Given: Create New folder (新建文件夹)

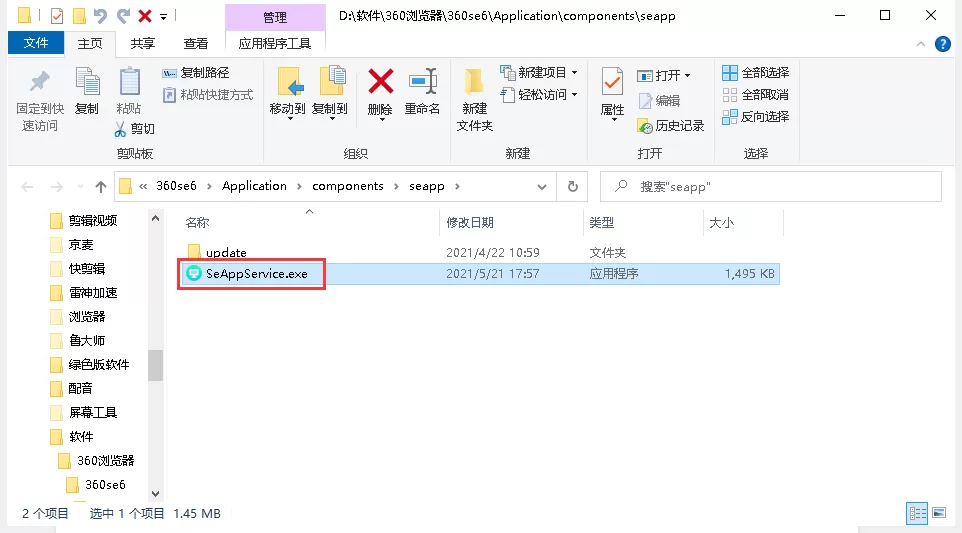Looking at the screenshot, I should (474, 99).
